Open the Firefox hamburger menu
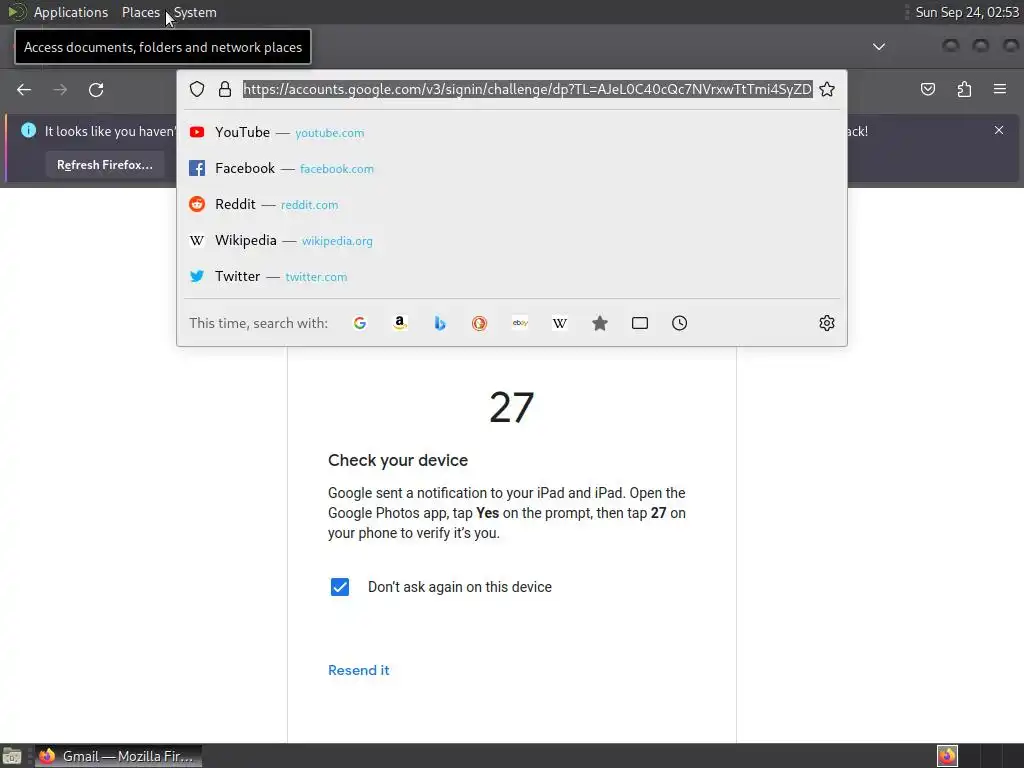This screenshot has height=768, width=1024. click(x=1000, y=89)
